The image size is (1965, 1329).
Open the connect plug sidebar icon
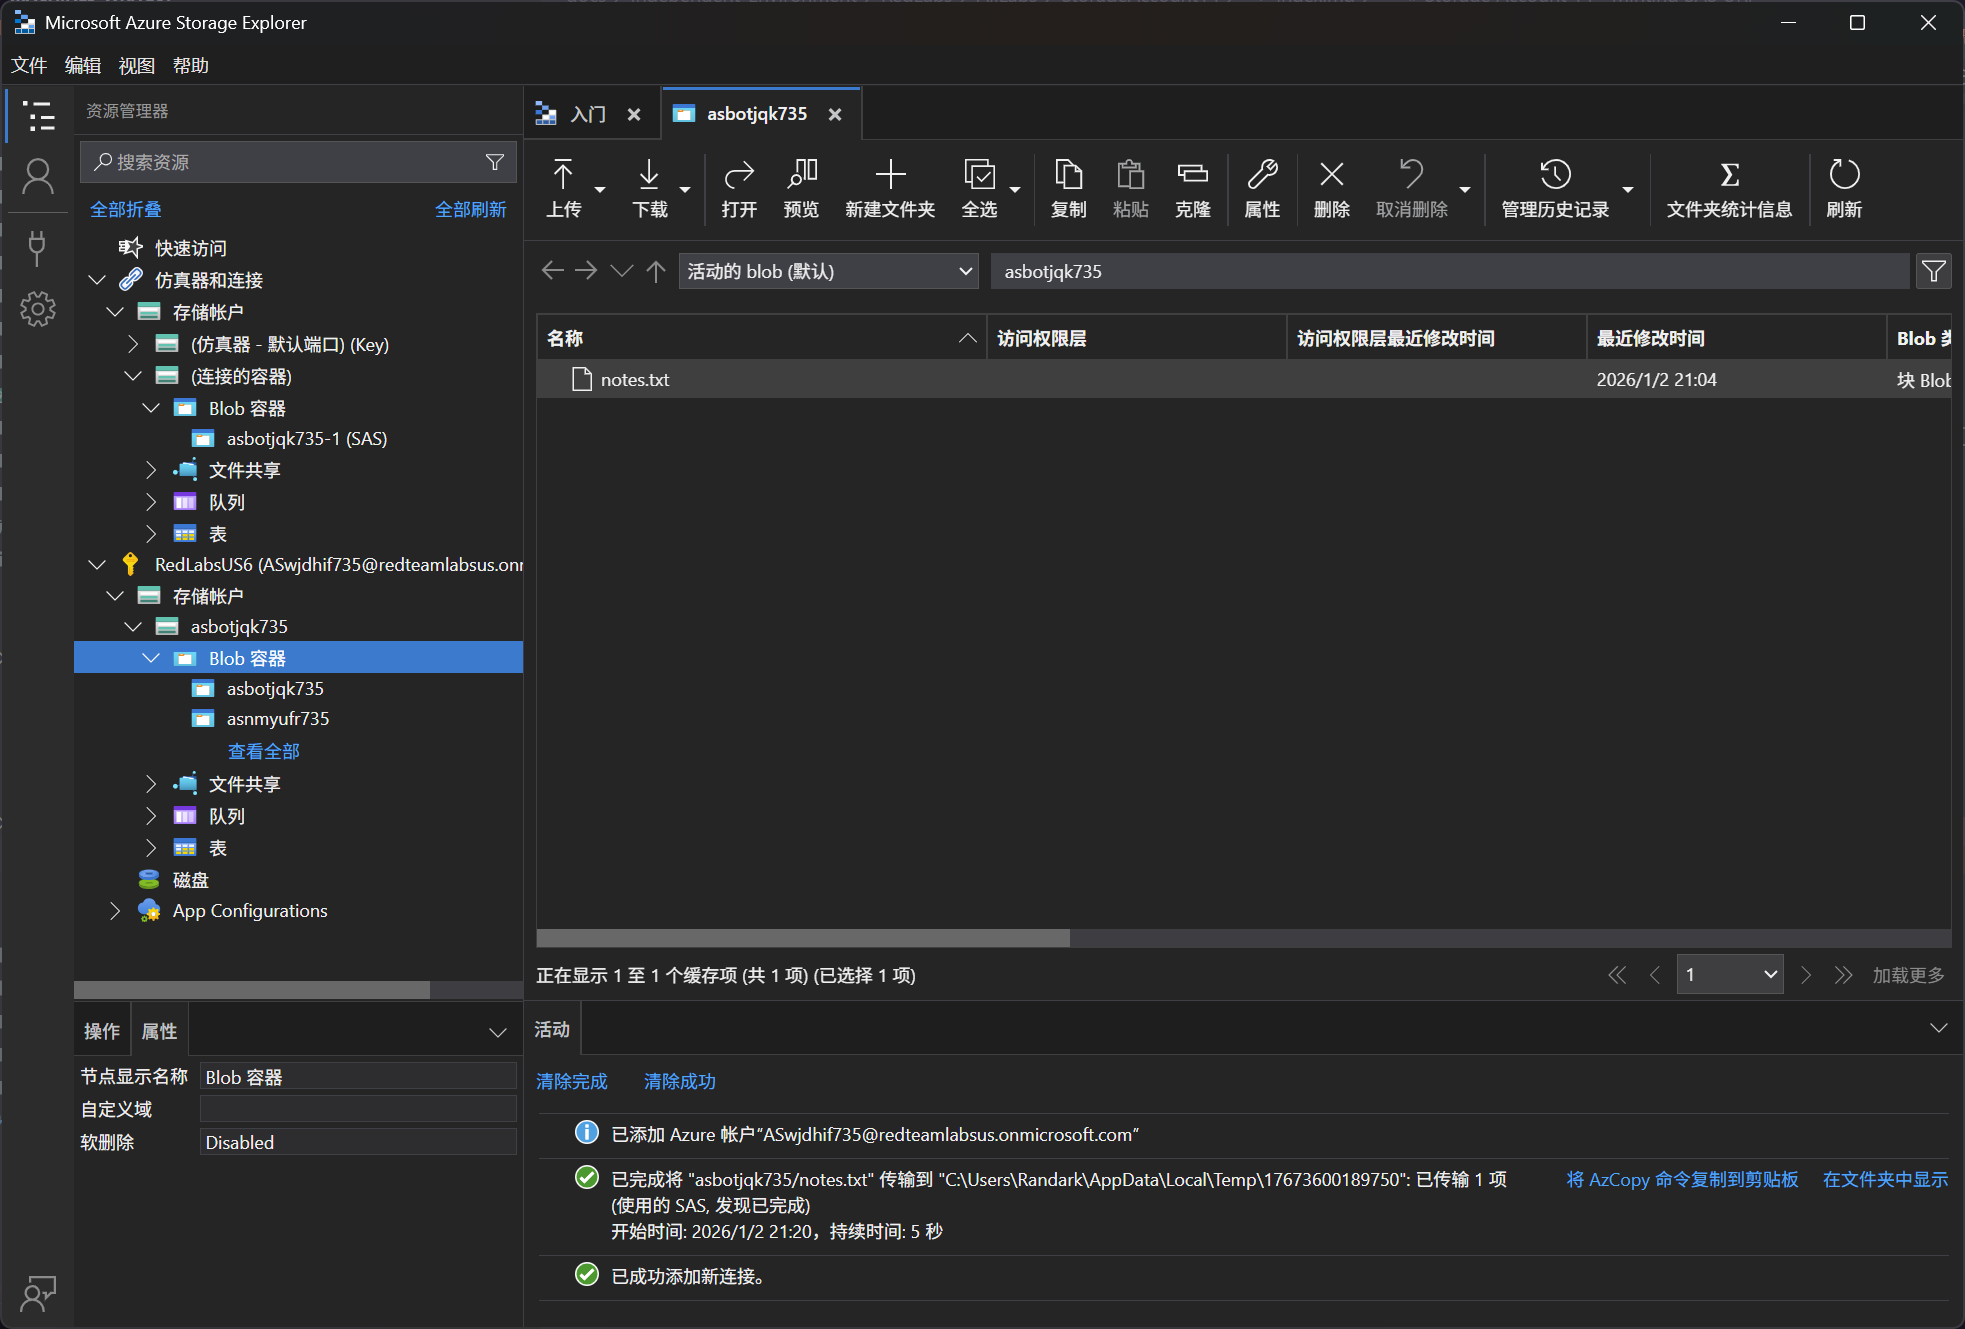click(38, 247)
